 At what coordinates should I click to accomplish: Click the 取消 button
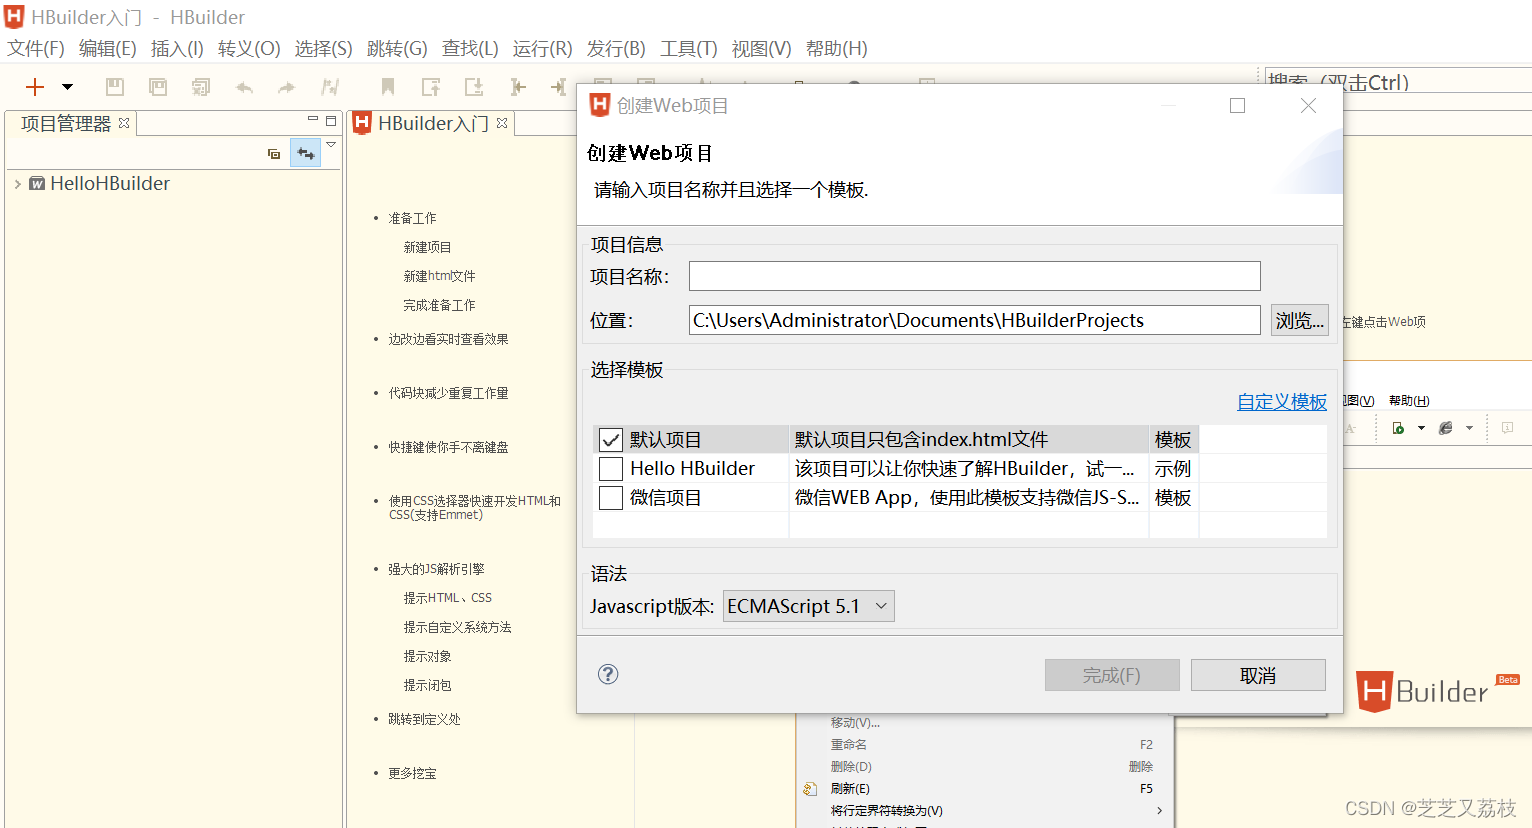1258,675
